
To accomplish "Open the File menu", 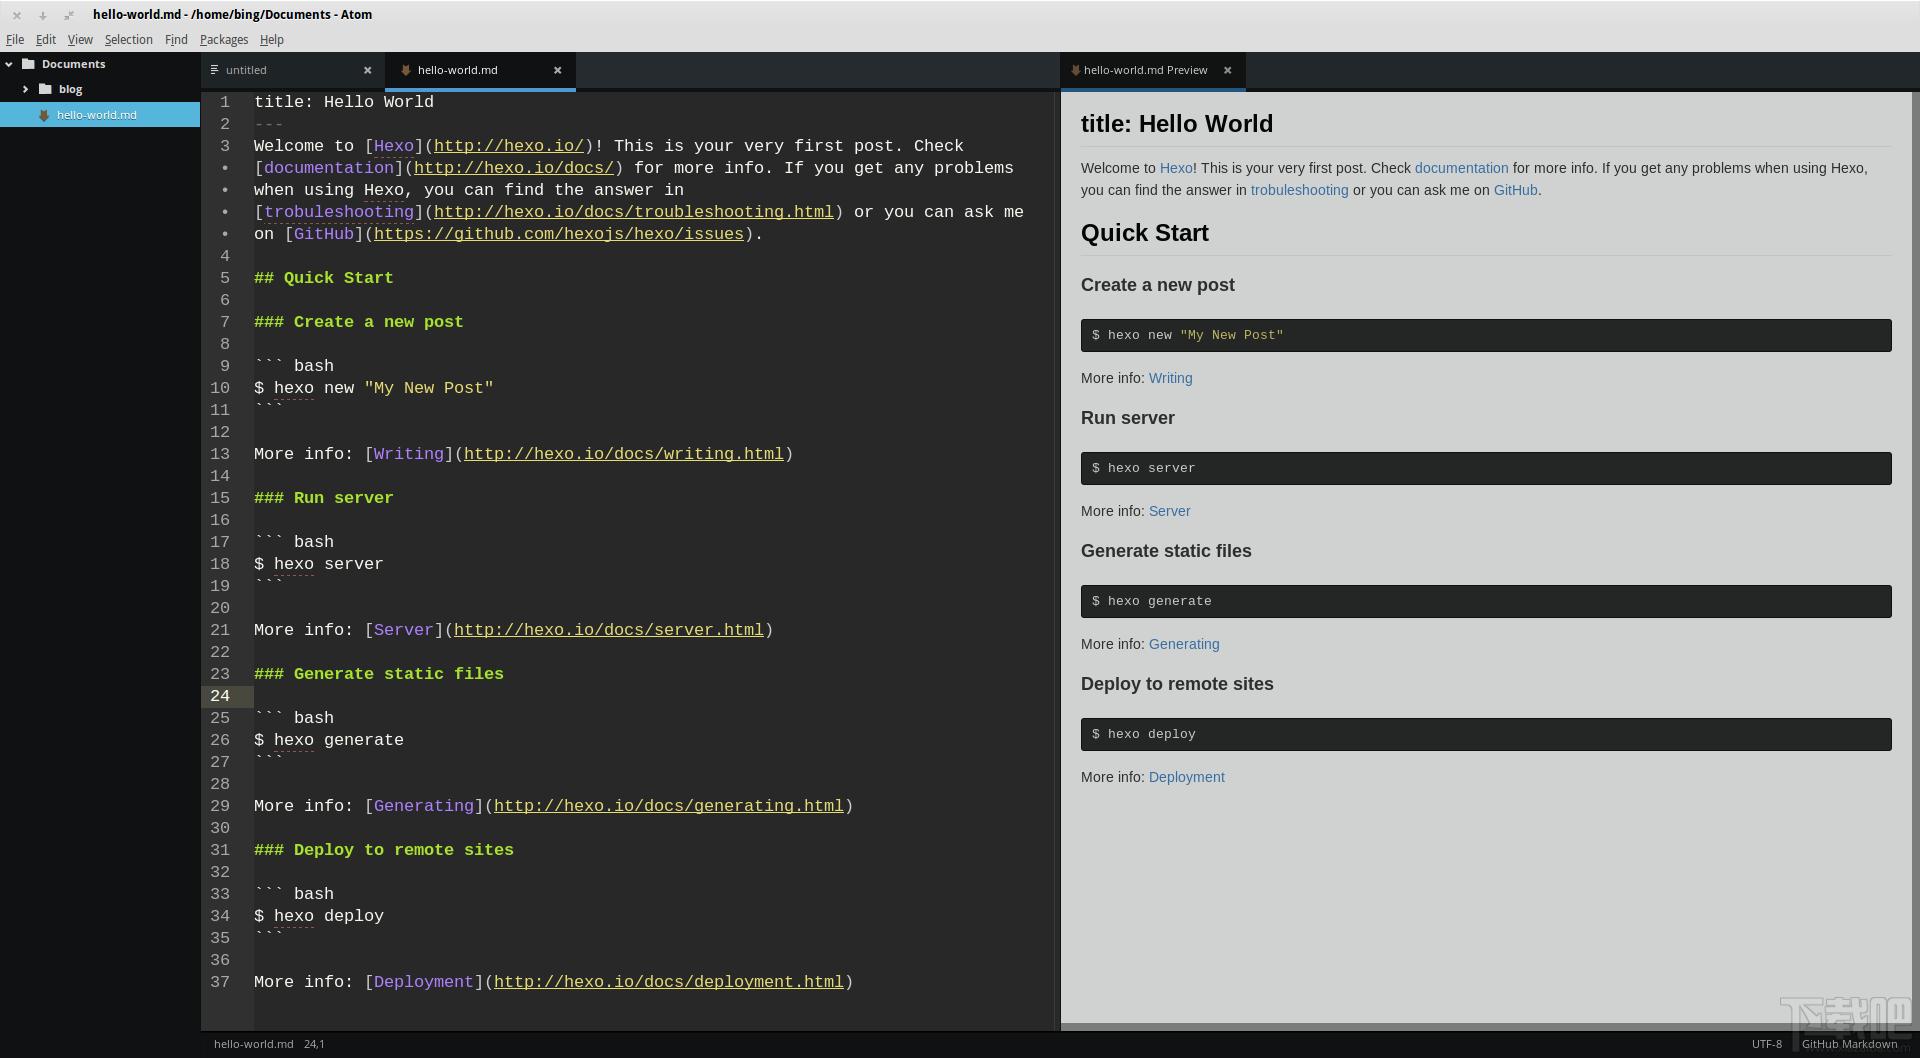I will coord(15,40).
